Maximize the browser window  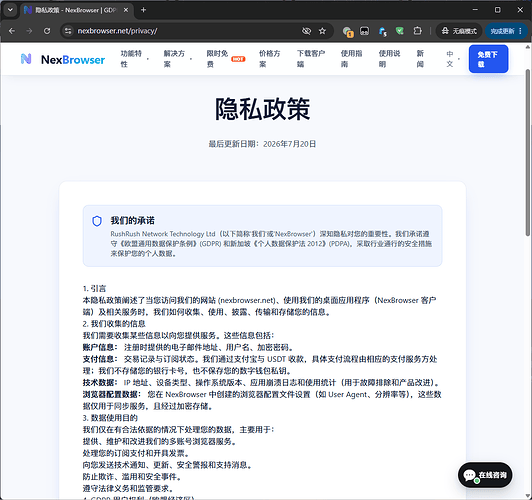(x=497, y=10)
